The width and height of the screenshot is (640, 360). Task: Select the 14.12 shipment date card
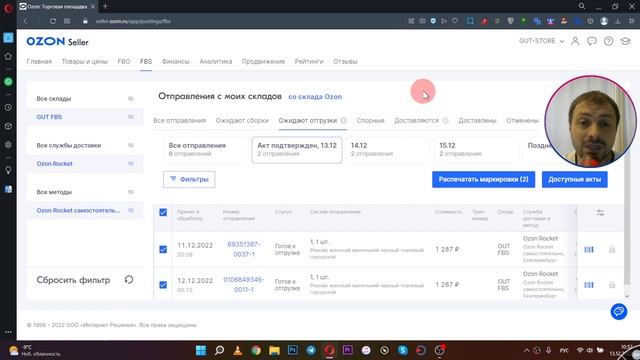[x=387, y=150]
